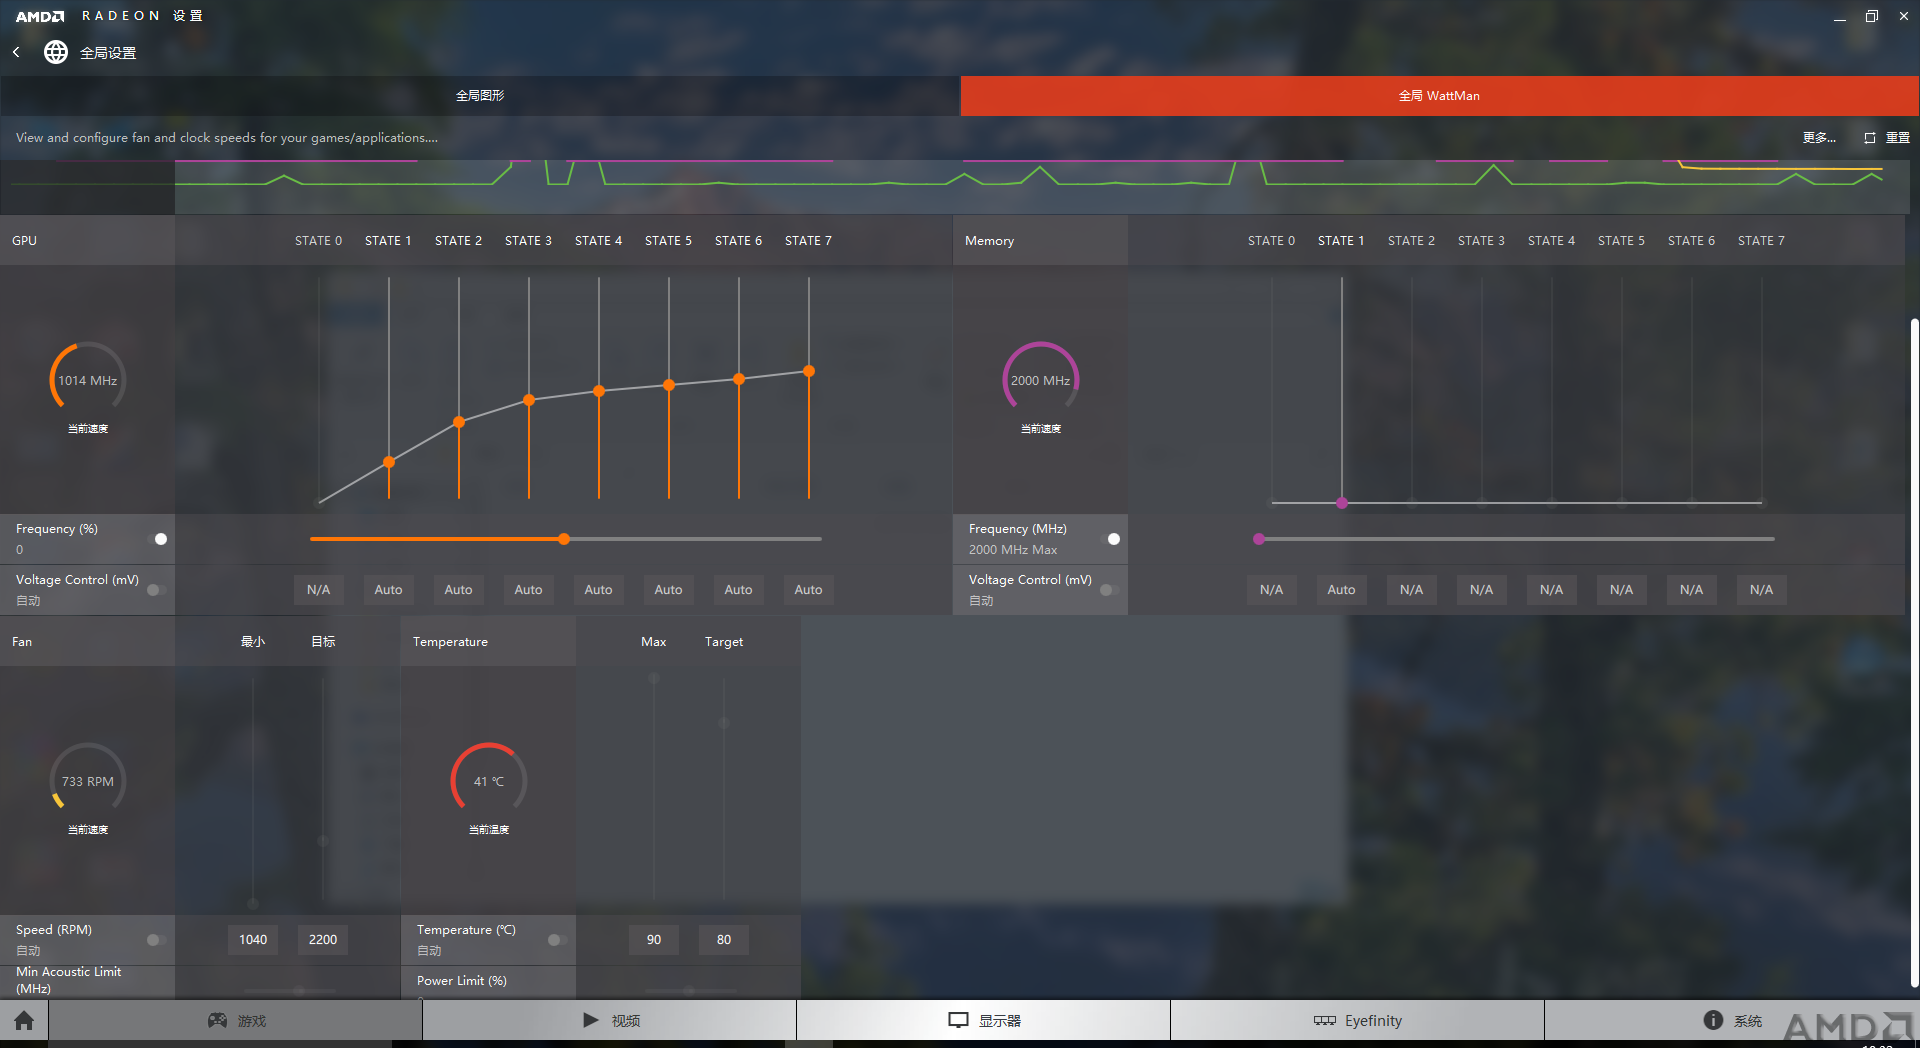The height and width of the screenshot is (1048, 1920).
Task: Click Memory State 7 voltage N/A field
Action: [x=1761, y=590]
